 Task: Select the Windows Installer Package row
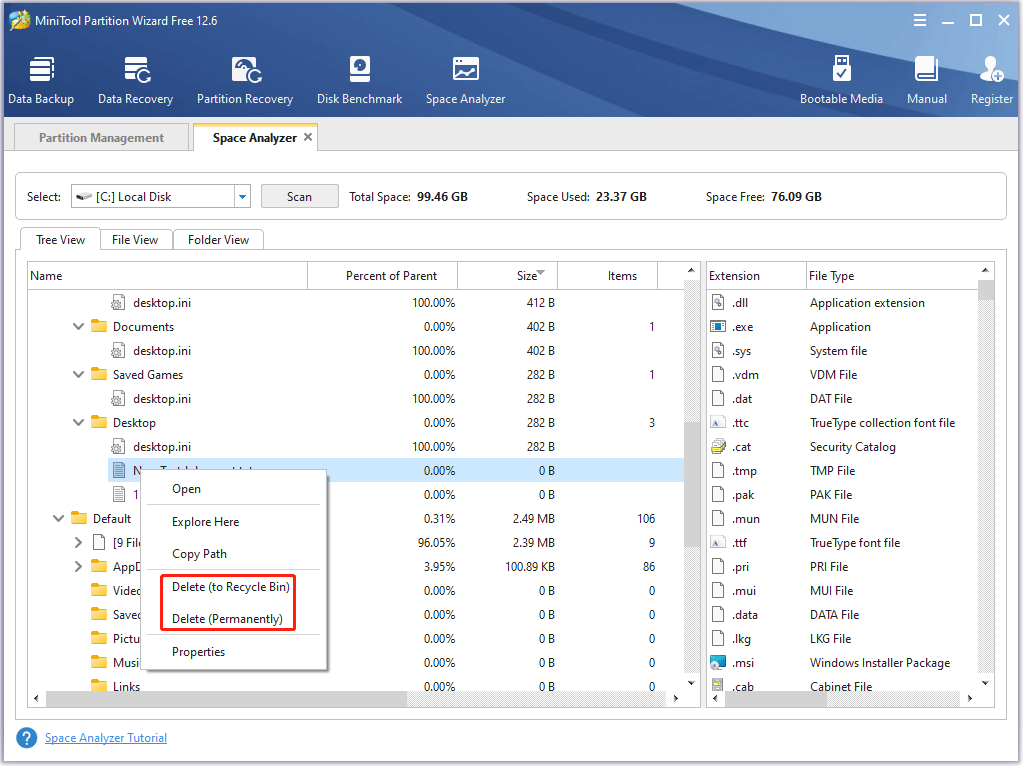(x=843, y=662)
